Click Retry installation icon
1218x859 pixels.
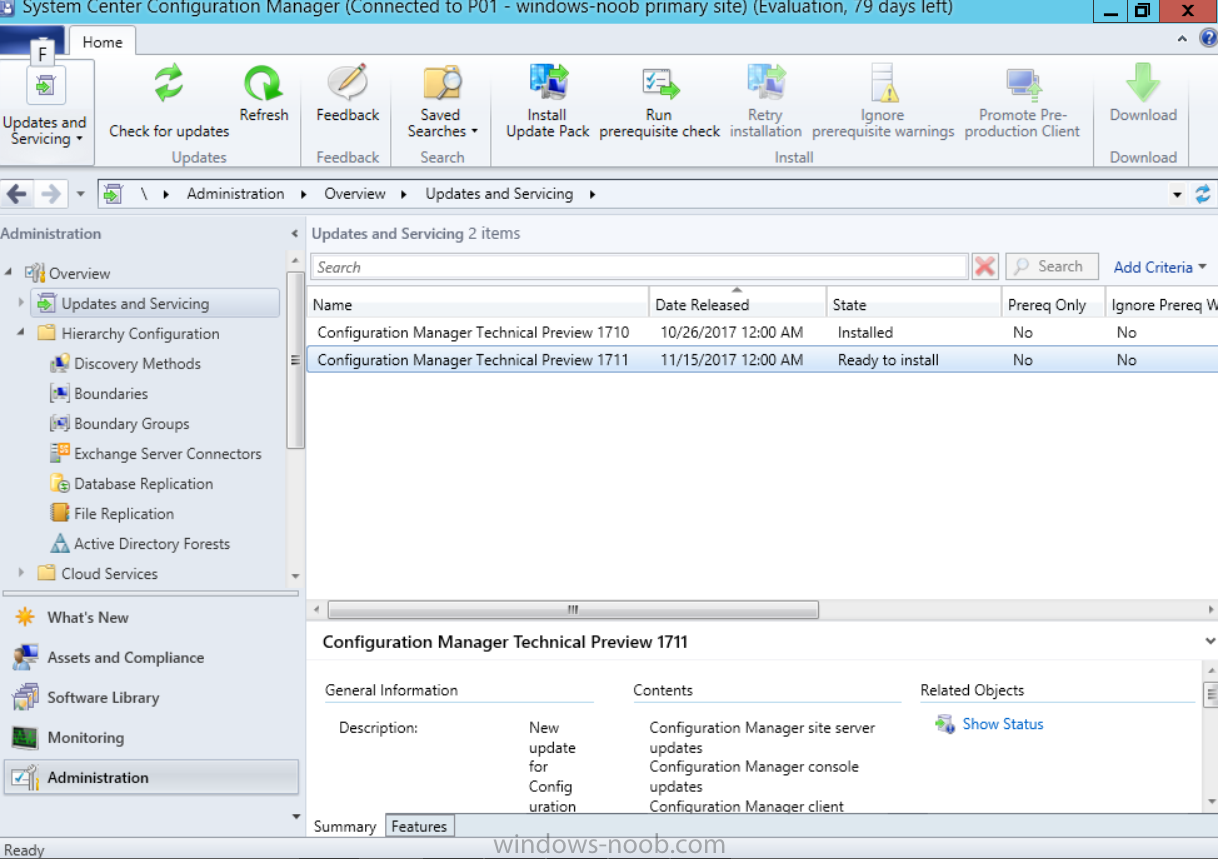765,84
